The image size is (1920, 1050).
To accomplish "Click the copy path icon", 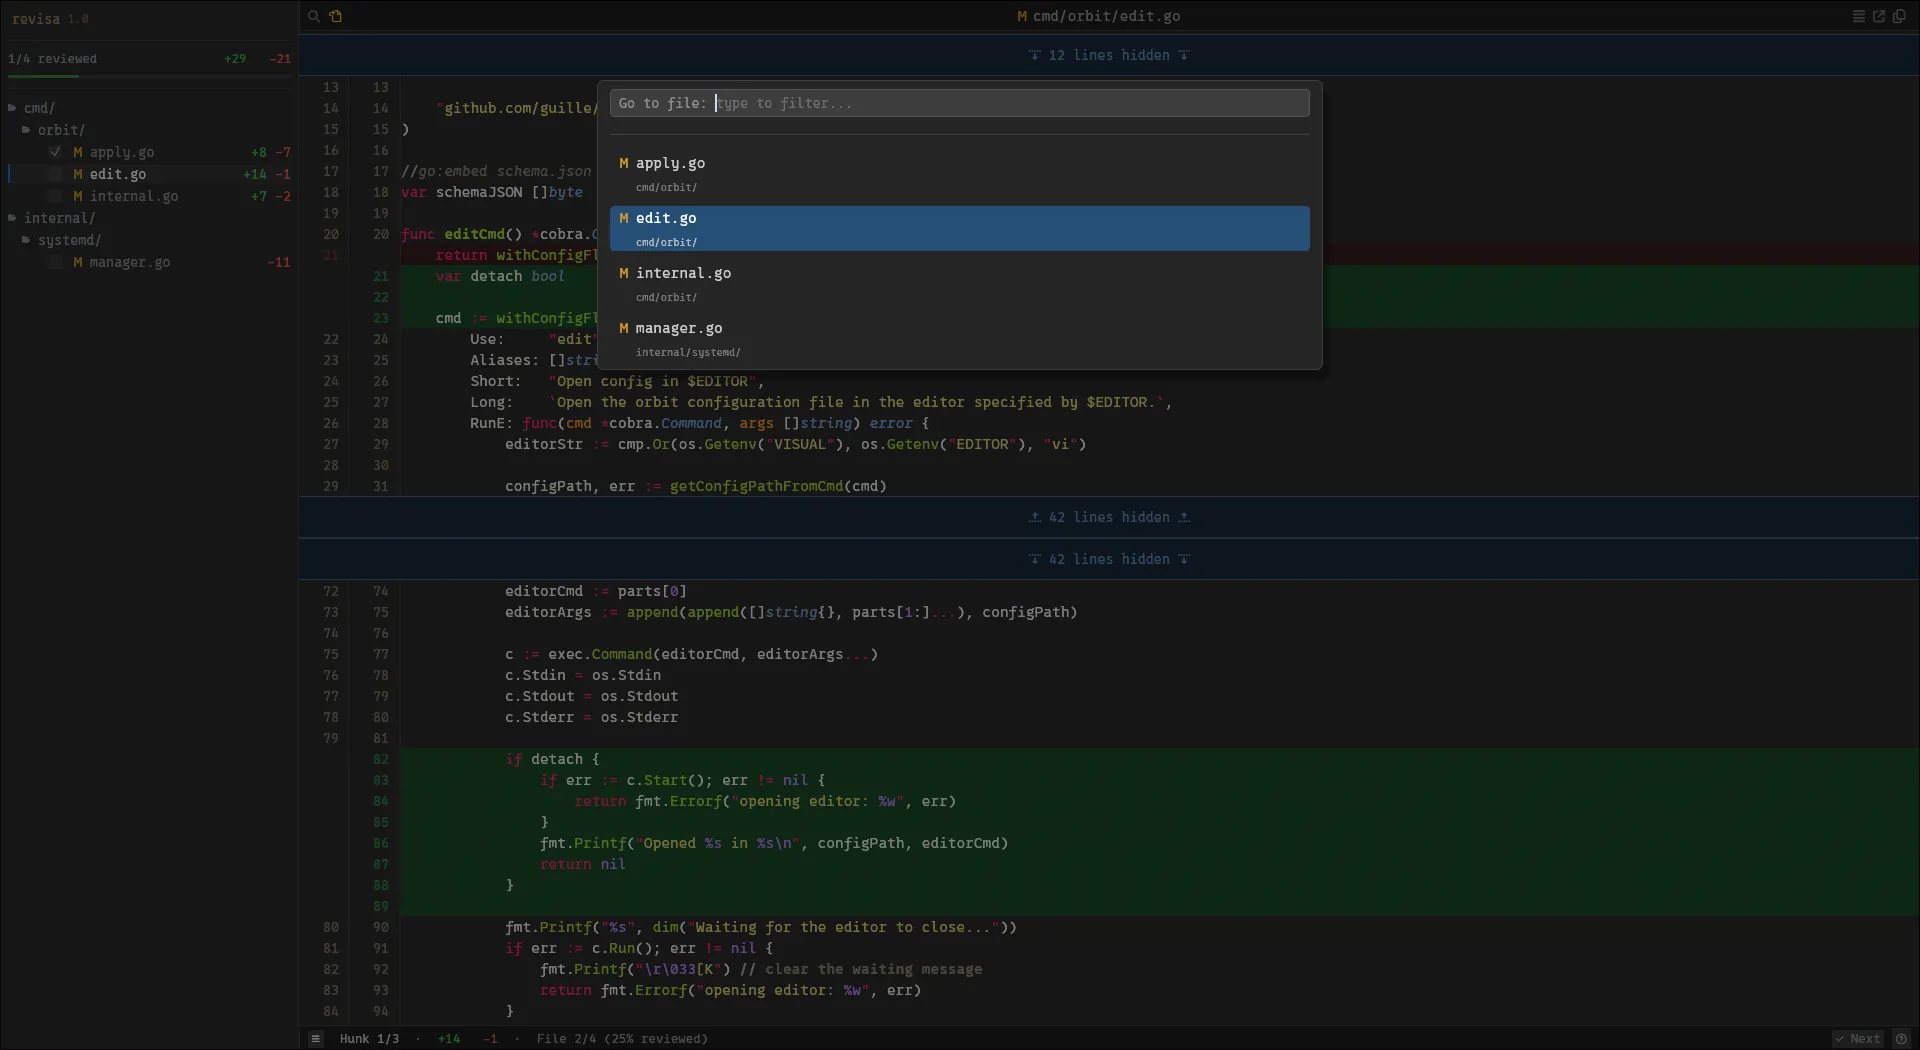I will pos(1899,16).
